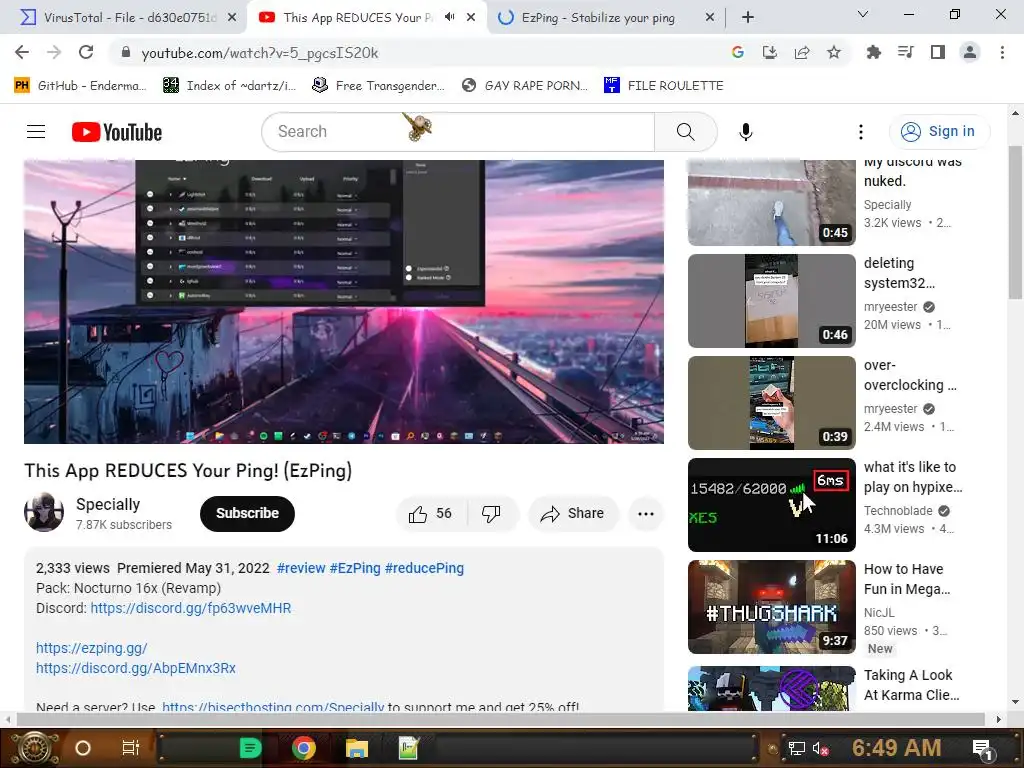Close the EzPing tab
This screenshot has width=1024, height=768.
point(710,18)
